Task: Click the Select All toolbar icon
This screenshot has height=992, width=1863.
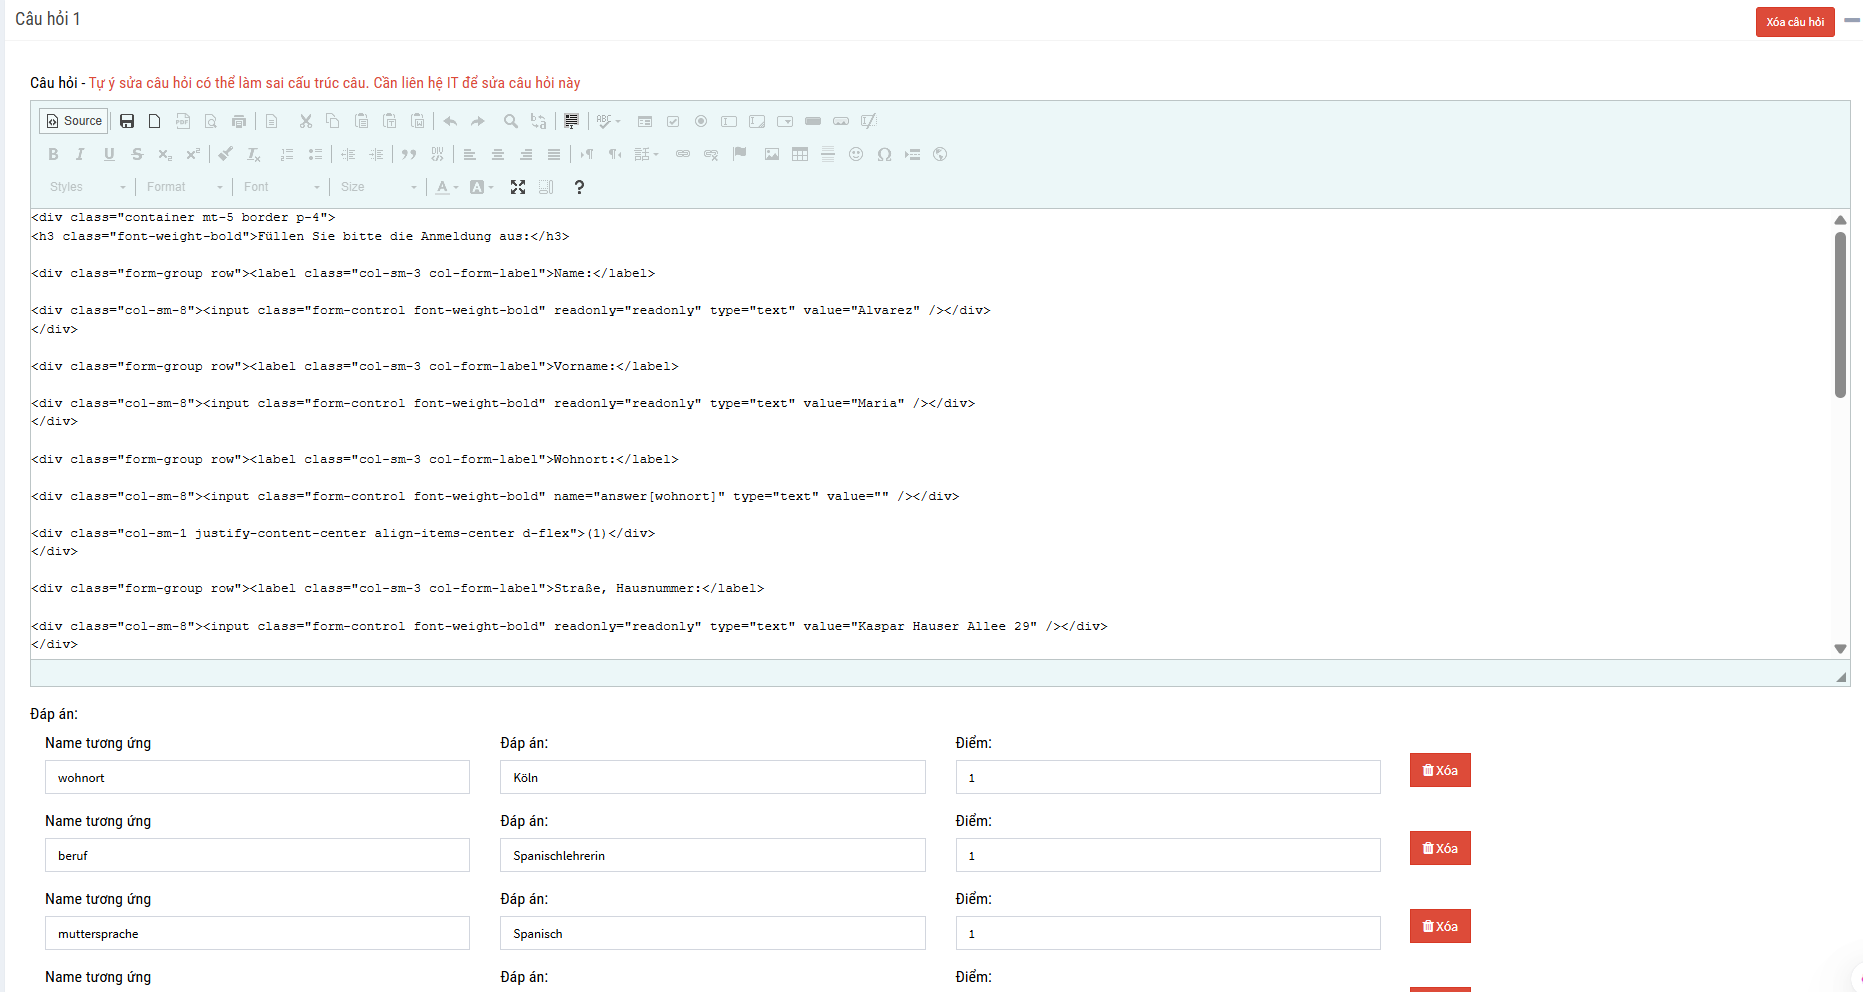Action: click(571, 121)
